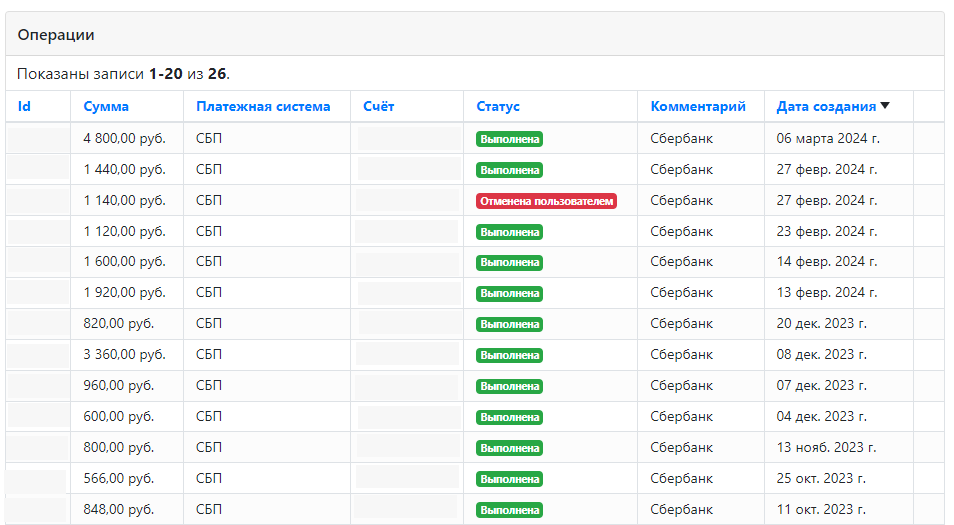Select the 1 600,00 руб. amount cell
The image size is (954, 525).
(x=125, y=262)
